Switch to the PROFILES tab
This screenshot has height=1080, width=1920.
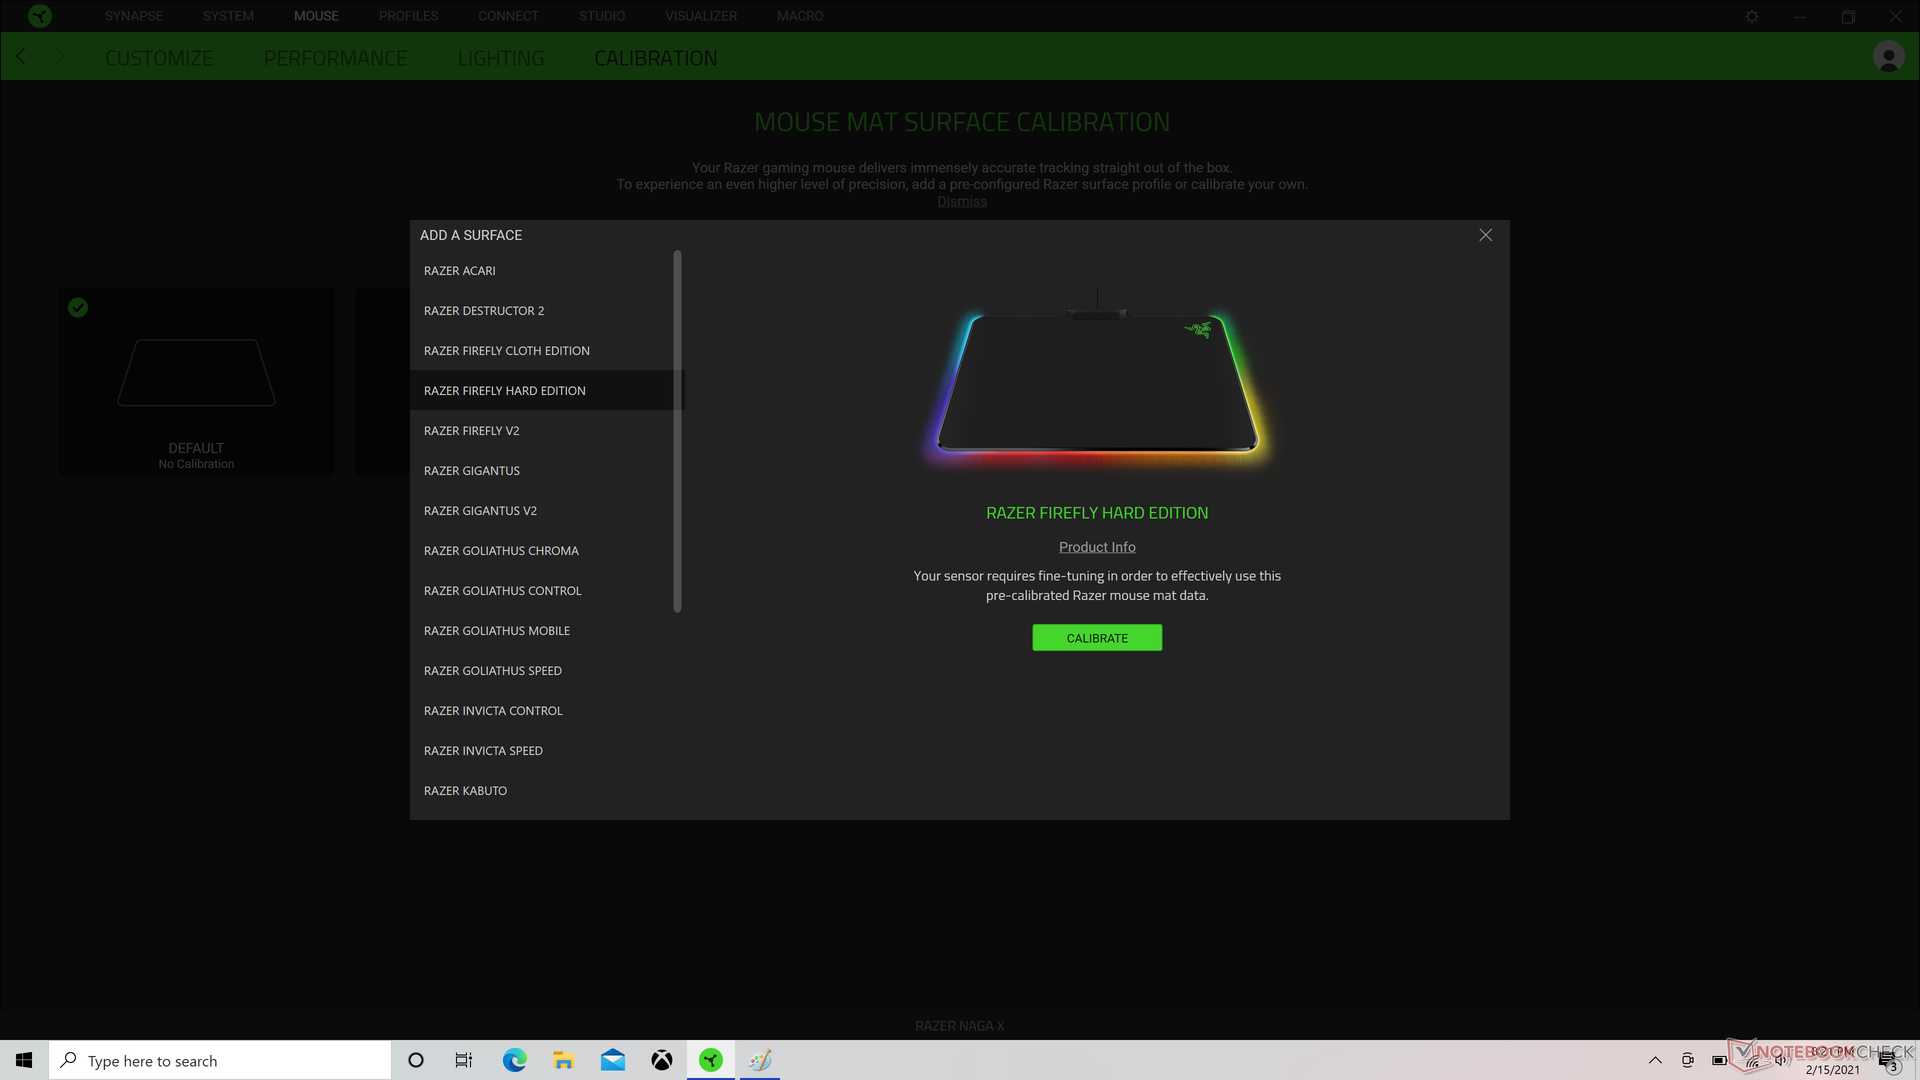pyautogui.click(x=409, y=16)
